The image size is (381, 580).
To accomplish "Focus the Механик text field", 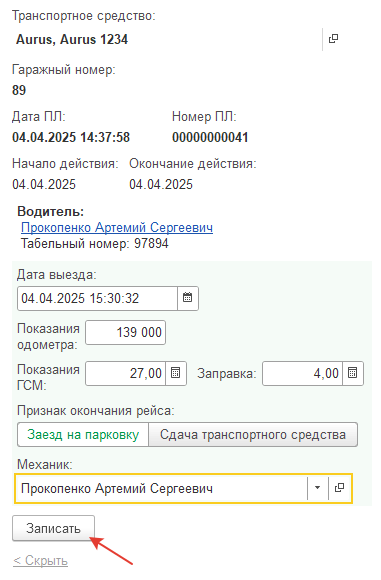I will [161, 488].
